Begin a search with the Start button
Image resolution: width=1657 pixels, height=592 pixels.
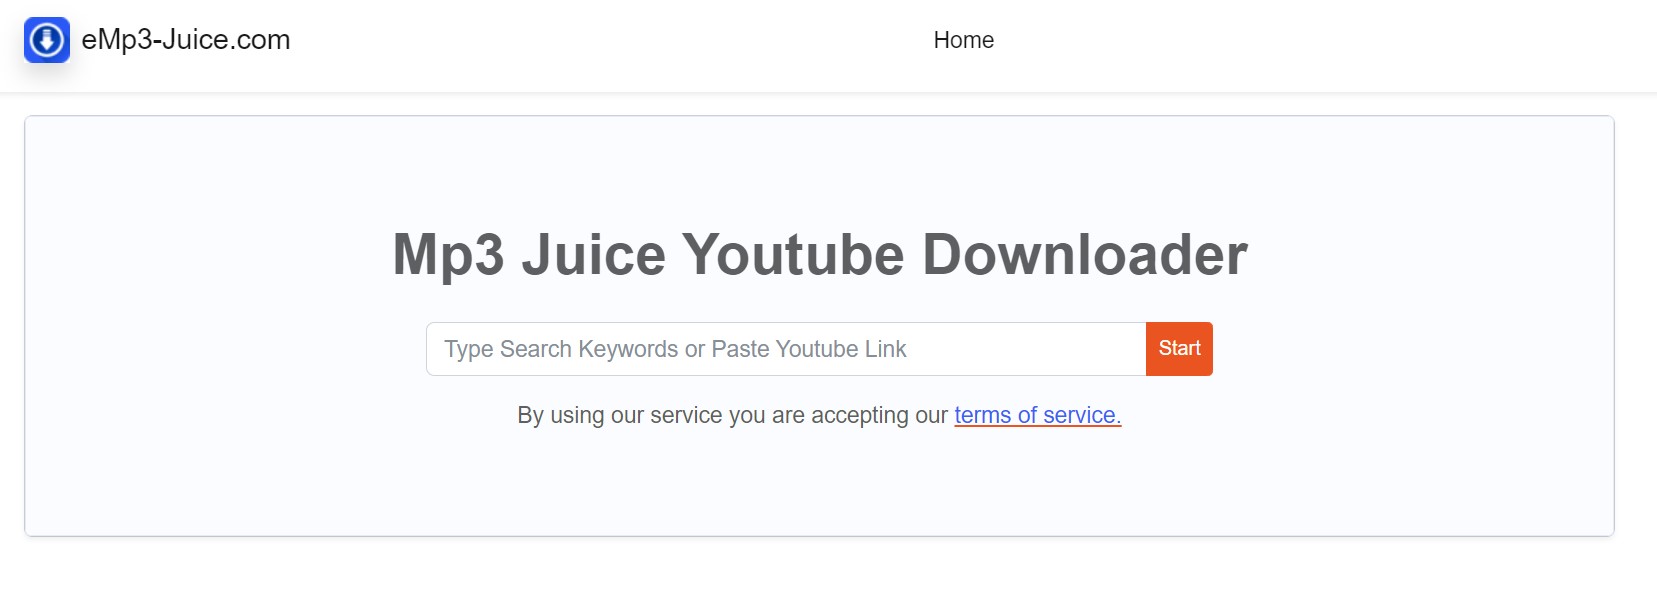(1178, 348)
